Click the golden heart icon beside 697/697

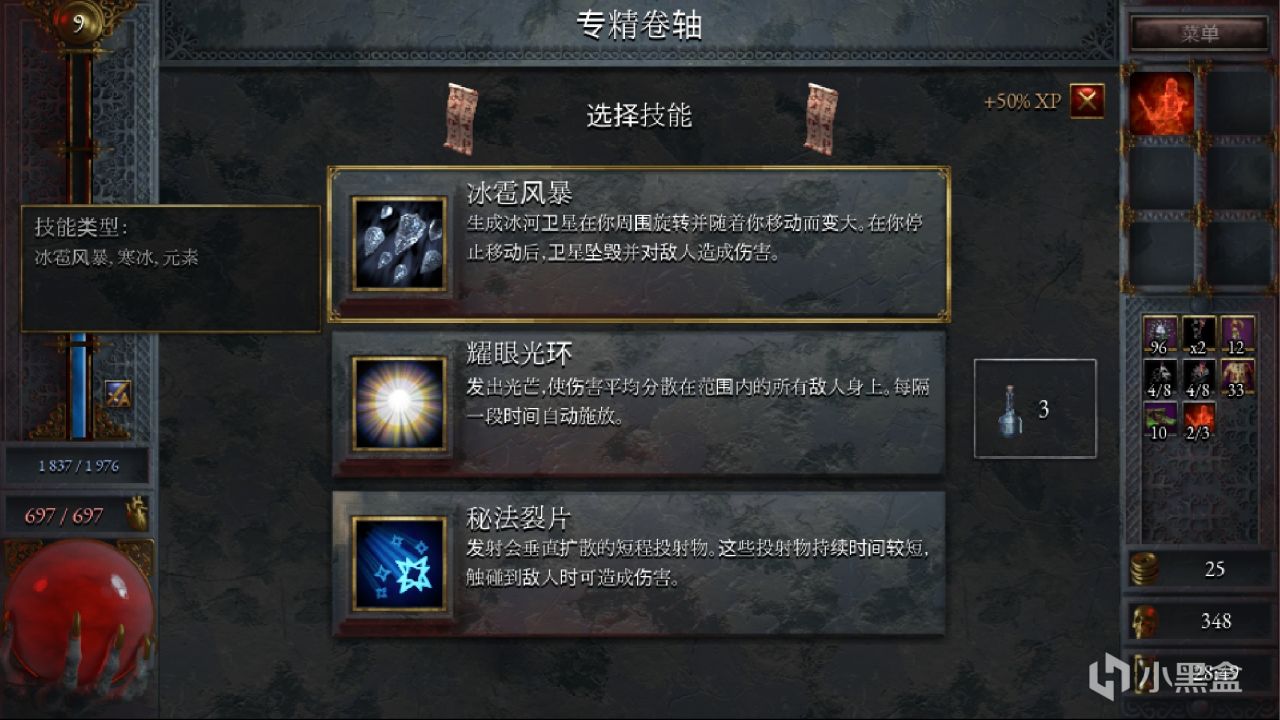coord(136,515)
